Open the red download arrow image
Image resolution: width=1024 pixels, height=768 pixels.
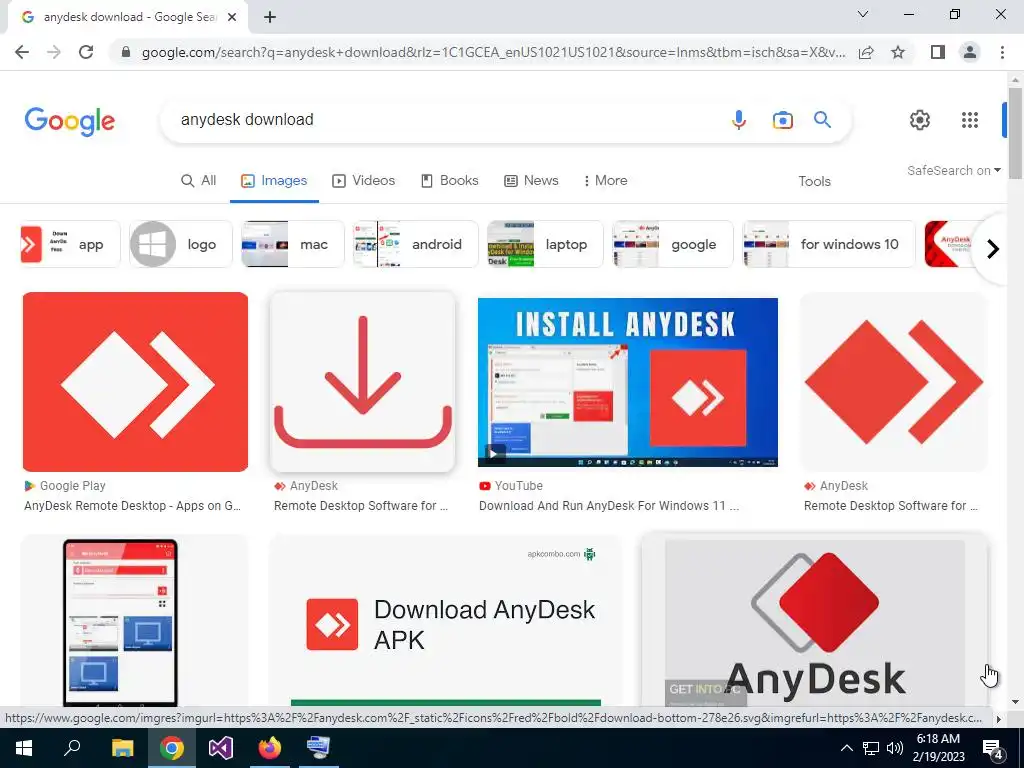click(x=362, y=382)
